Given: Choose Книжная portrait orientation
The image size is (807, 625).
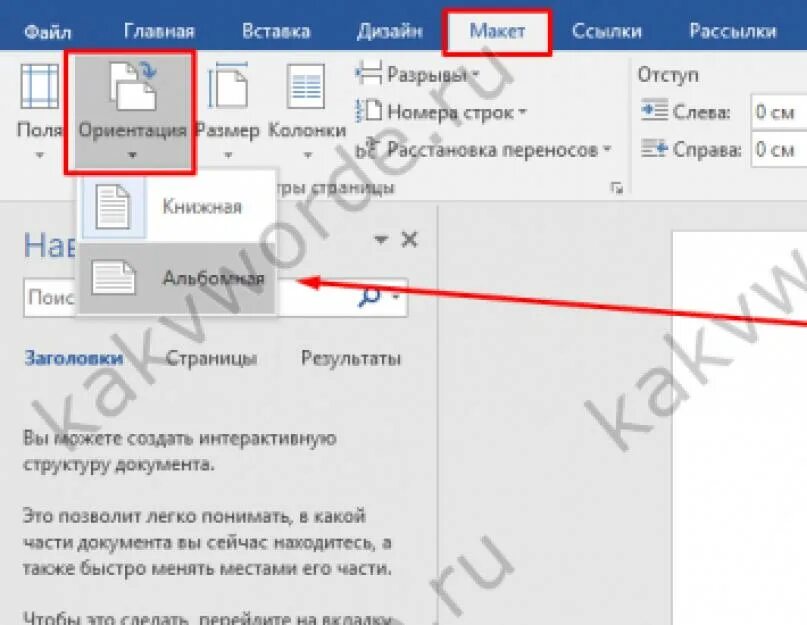Looking at the screenshot, I should (x=178, y=207).
